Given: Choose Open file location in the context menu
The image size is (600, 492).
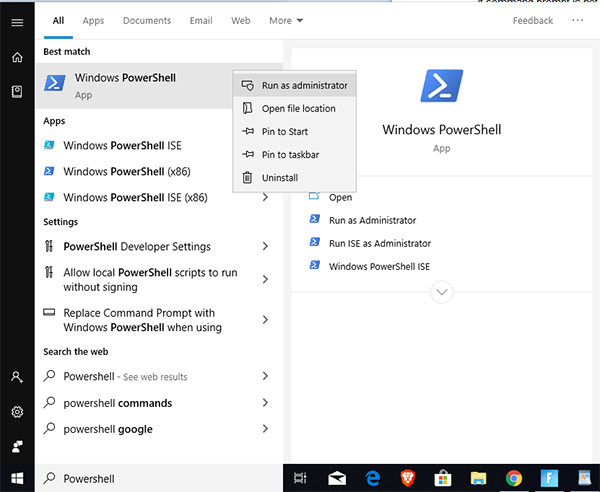Looking at the screenshot, I should pyautogui.click(x=295, y=108).
